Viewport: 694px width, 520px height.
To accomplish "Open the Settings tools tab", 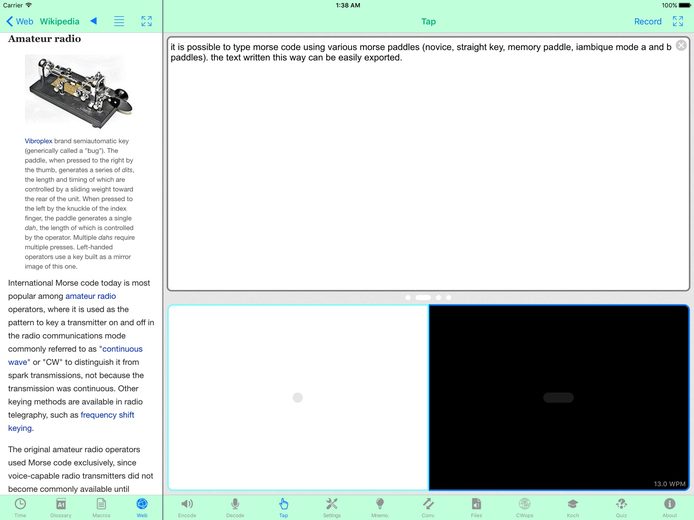I will (x=332, y=508).
